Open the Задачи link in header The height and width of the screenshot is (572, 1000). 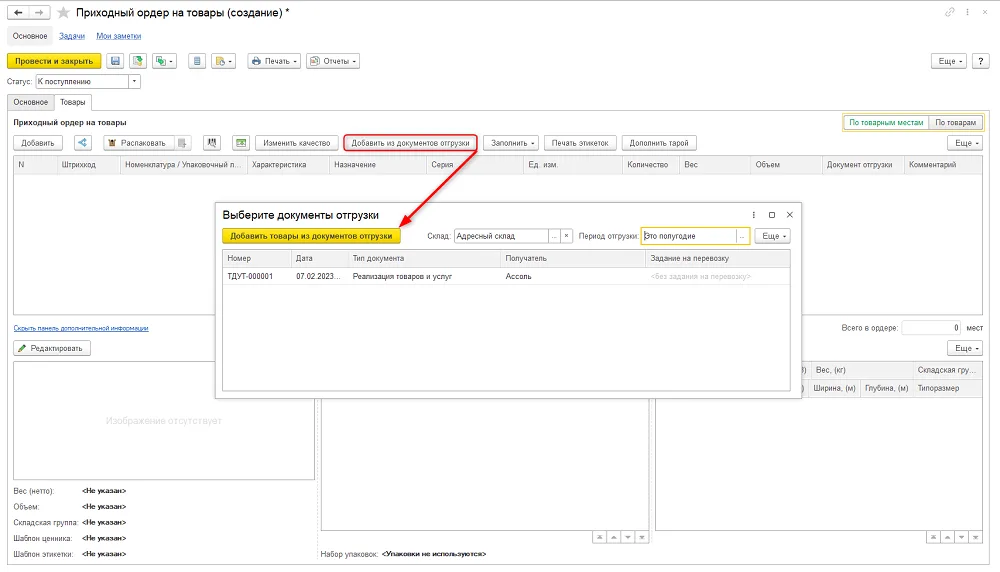[72, 36]
